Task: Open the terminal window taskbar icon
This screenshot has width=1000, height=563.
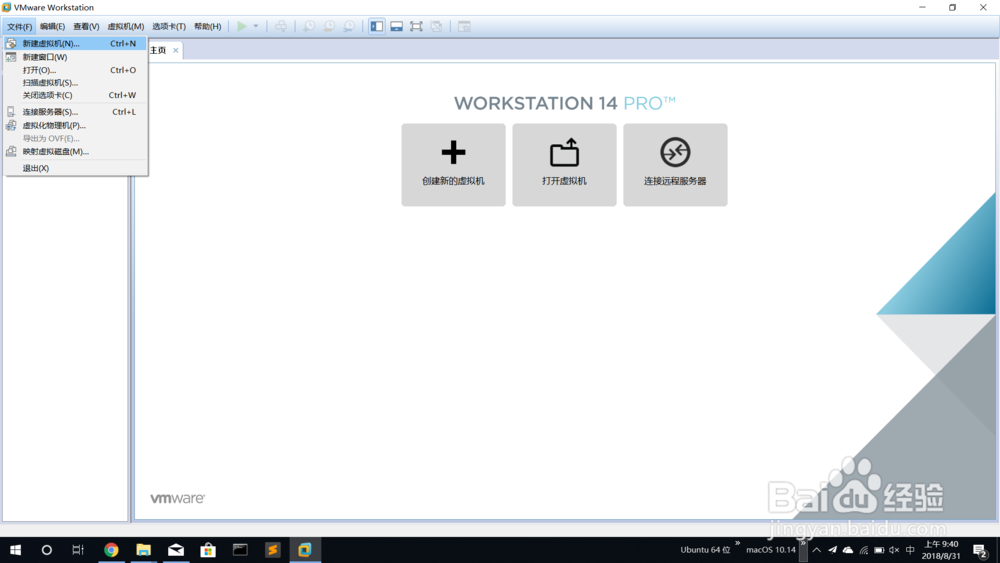Action: click(x=240, y=550)
